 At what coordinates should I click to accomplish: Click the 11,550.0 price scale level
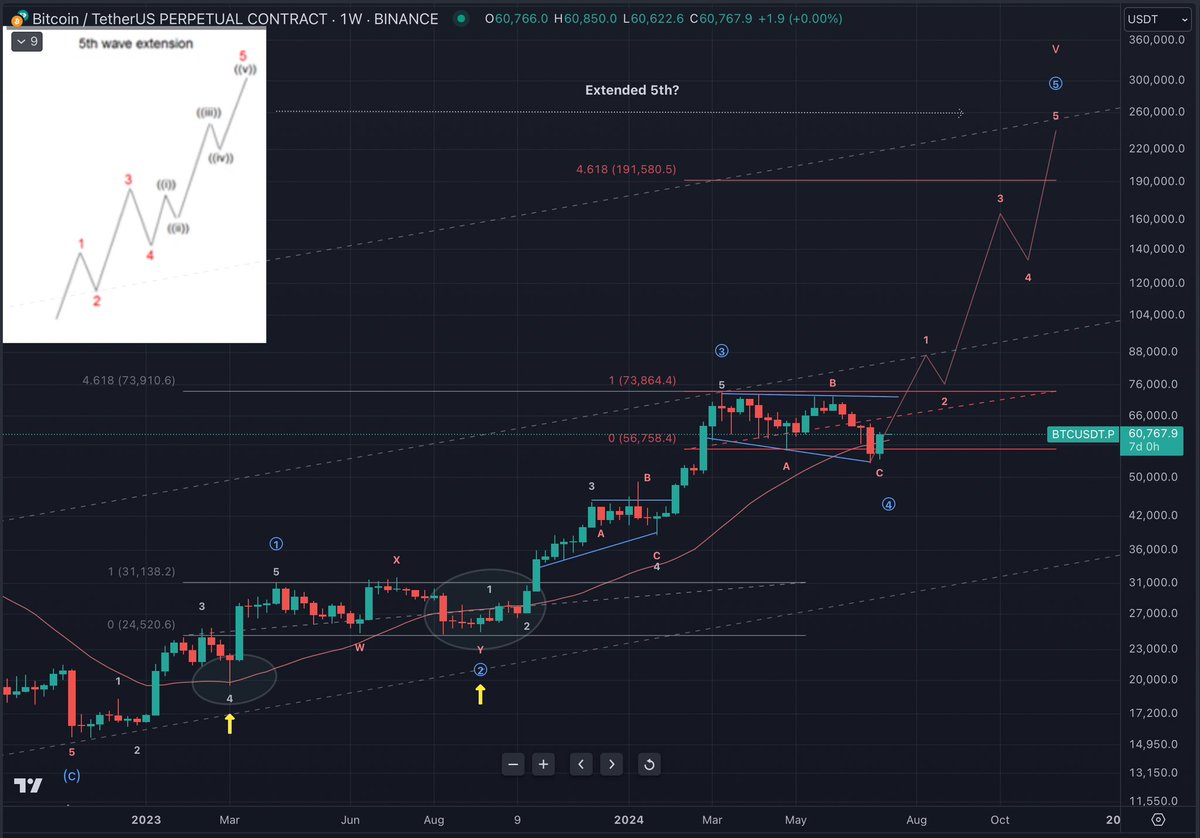[x=1151, y=801]
